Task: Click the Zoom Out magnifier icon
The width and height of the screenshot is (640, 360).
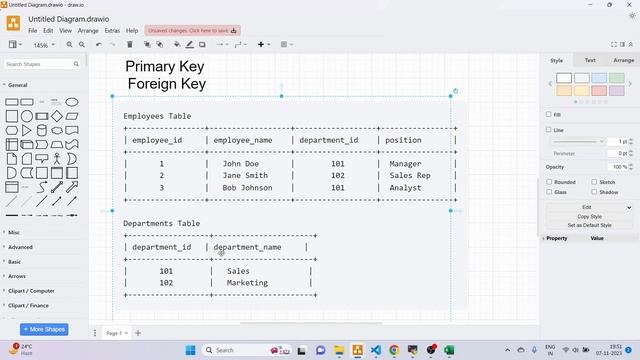Action: pyautogui.click(x=82, y=44)
